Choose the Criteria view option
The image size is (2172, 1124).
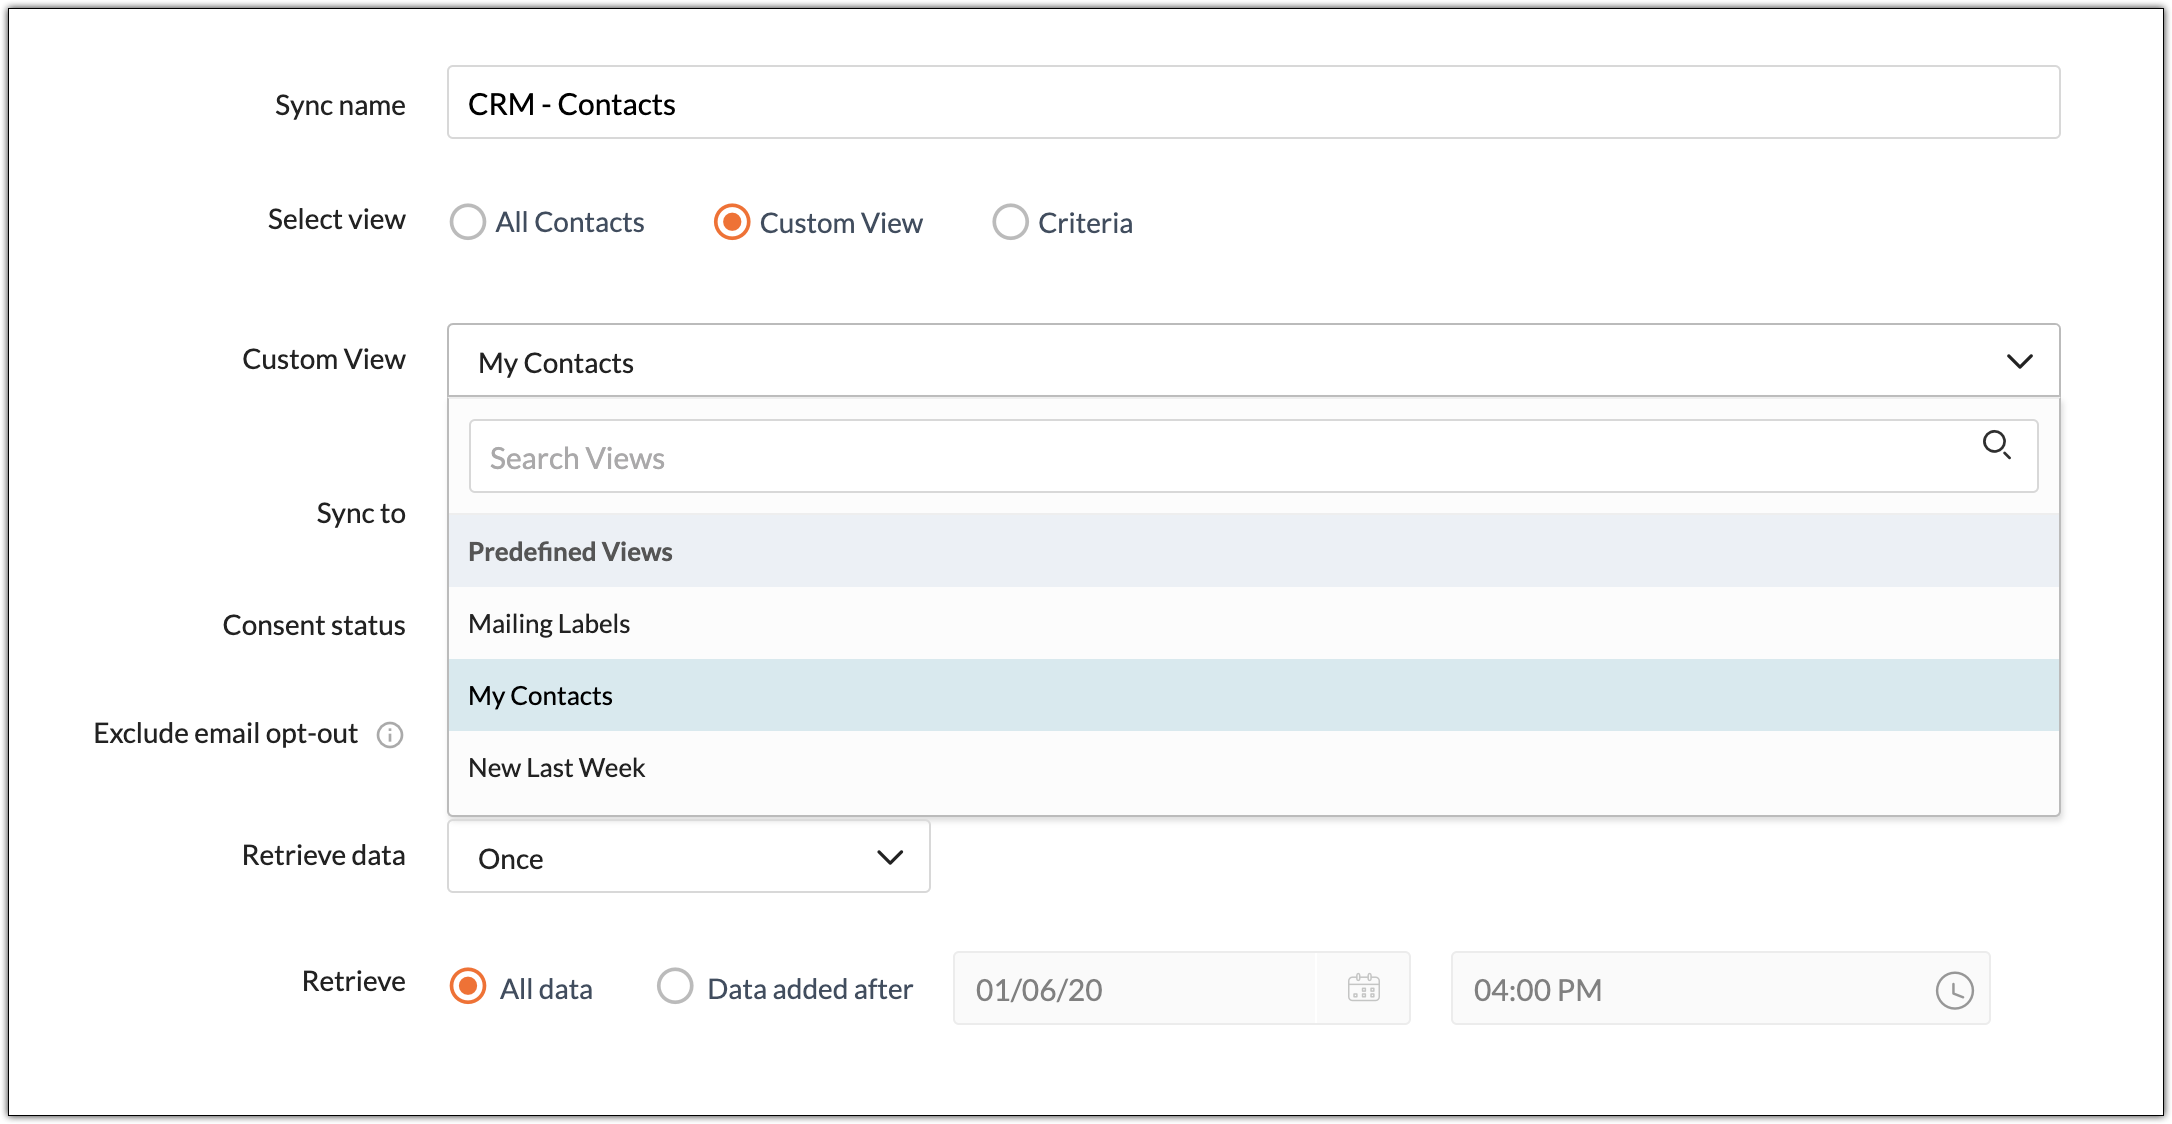(1010, 222)
